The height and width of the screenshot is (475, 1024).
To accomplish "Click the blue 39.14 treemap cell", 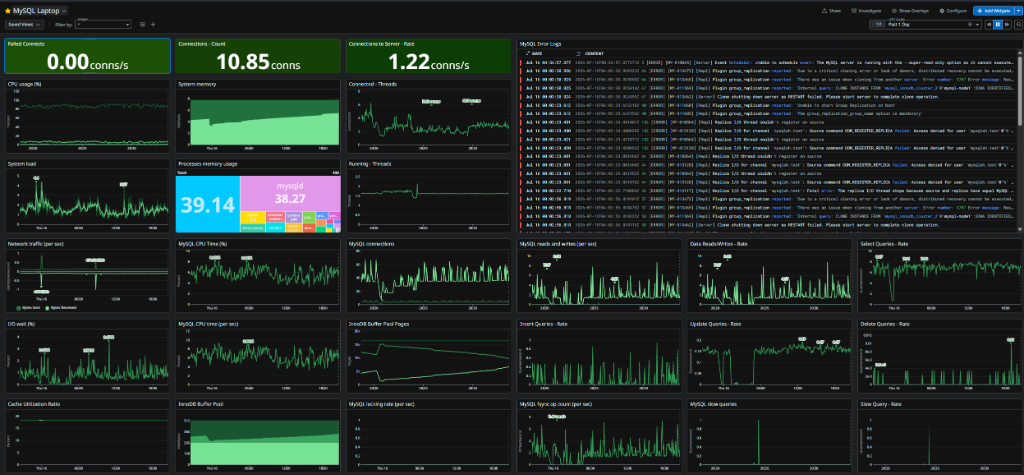I will 208,205.
